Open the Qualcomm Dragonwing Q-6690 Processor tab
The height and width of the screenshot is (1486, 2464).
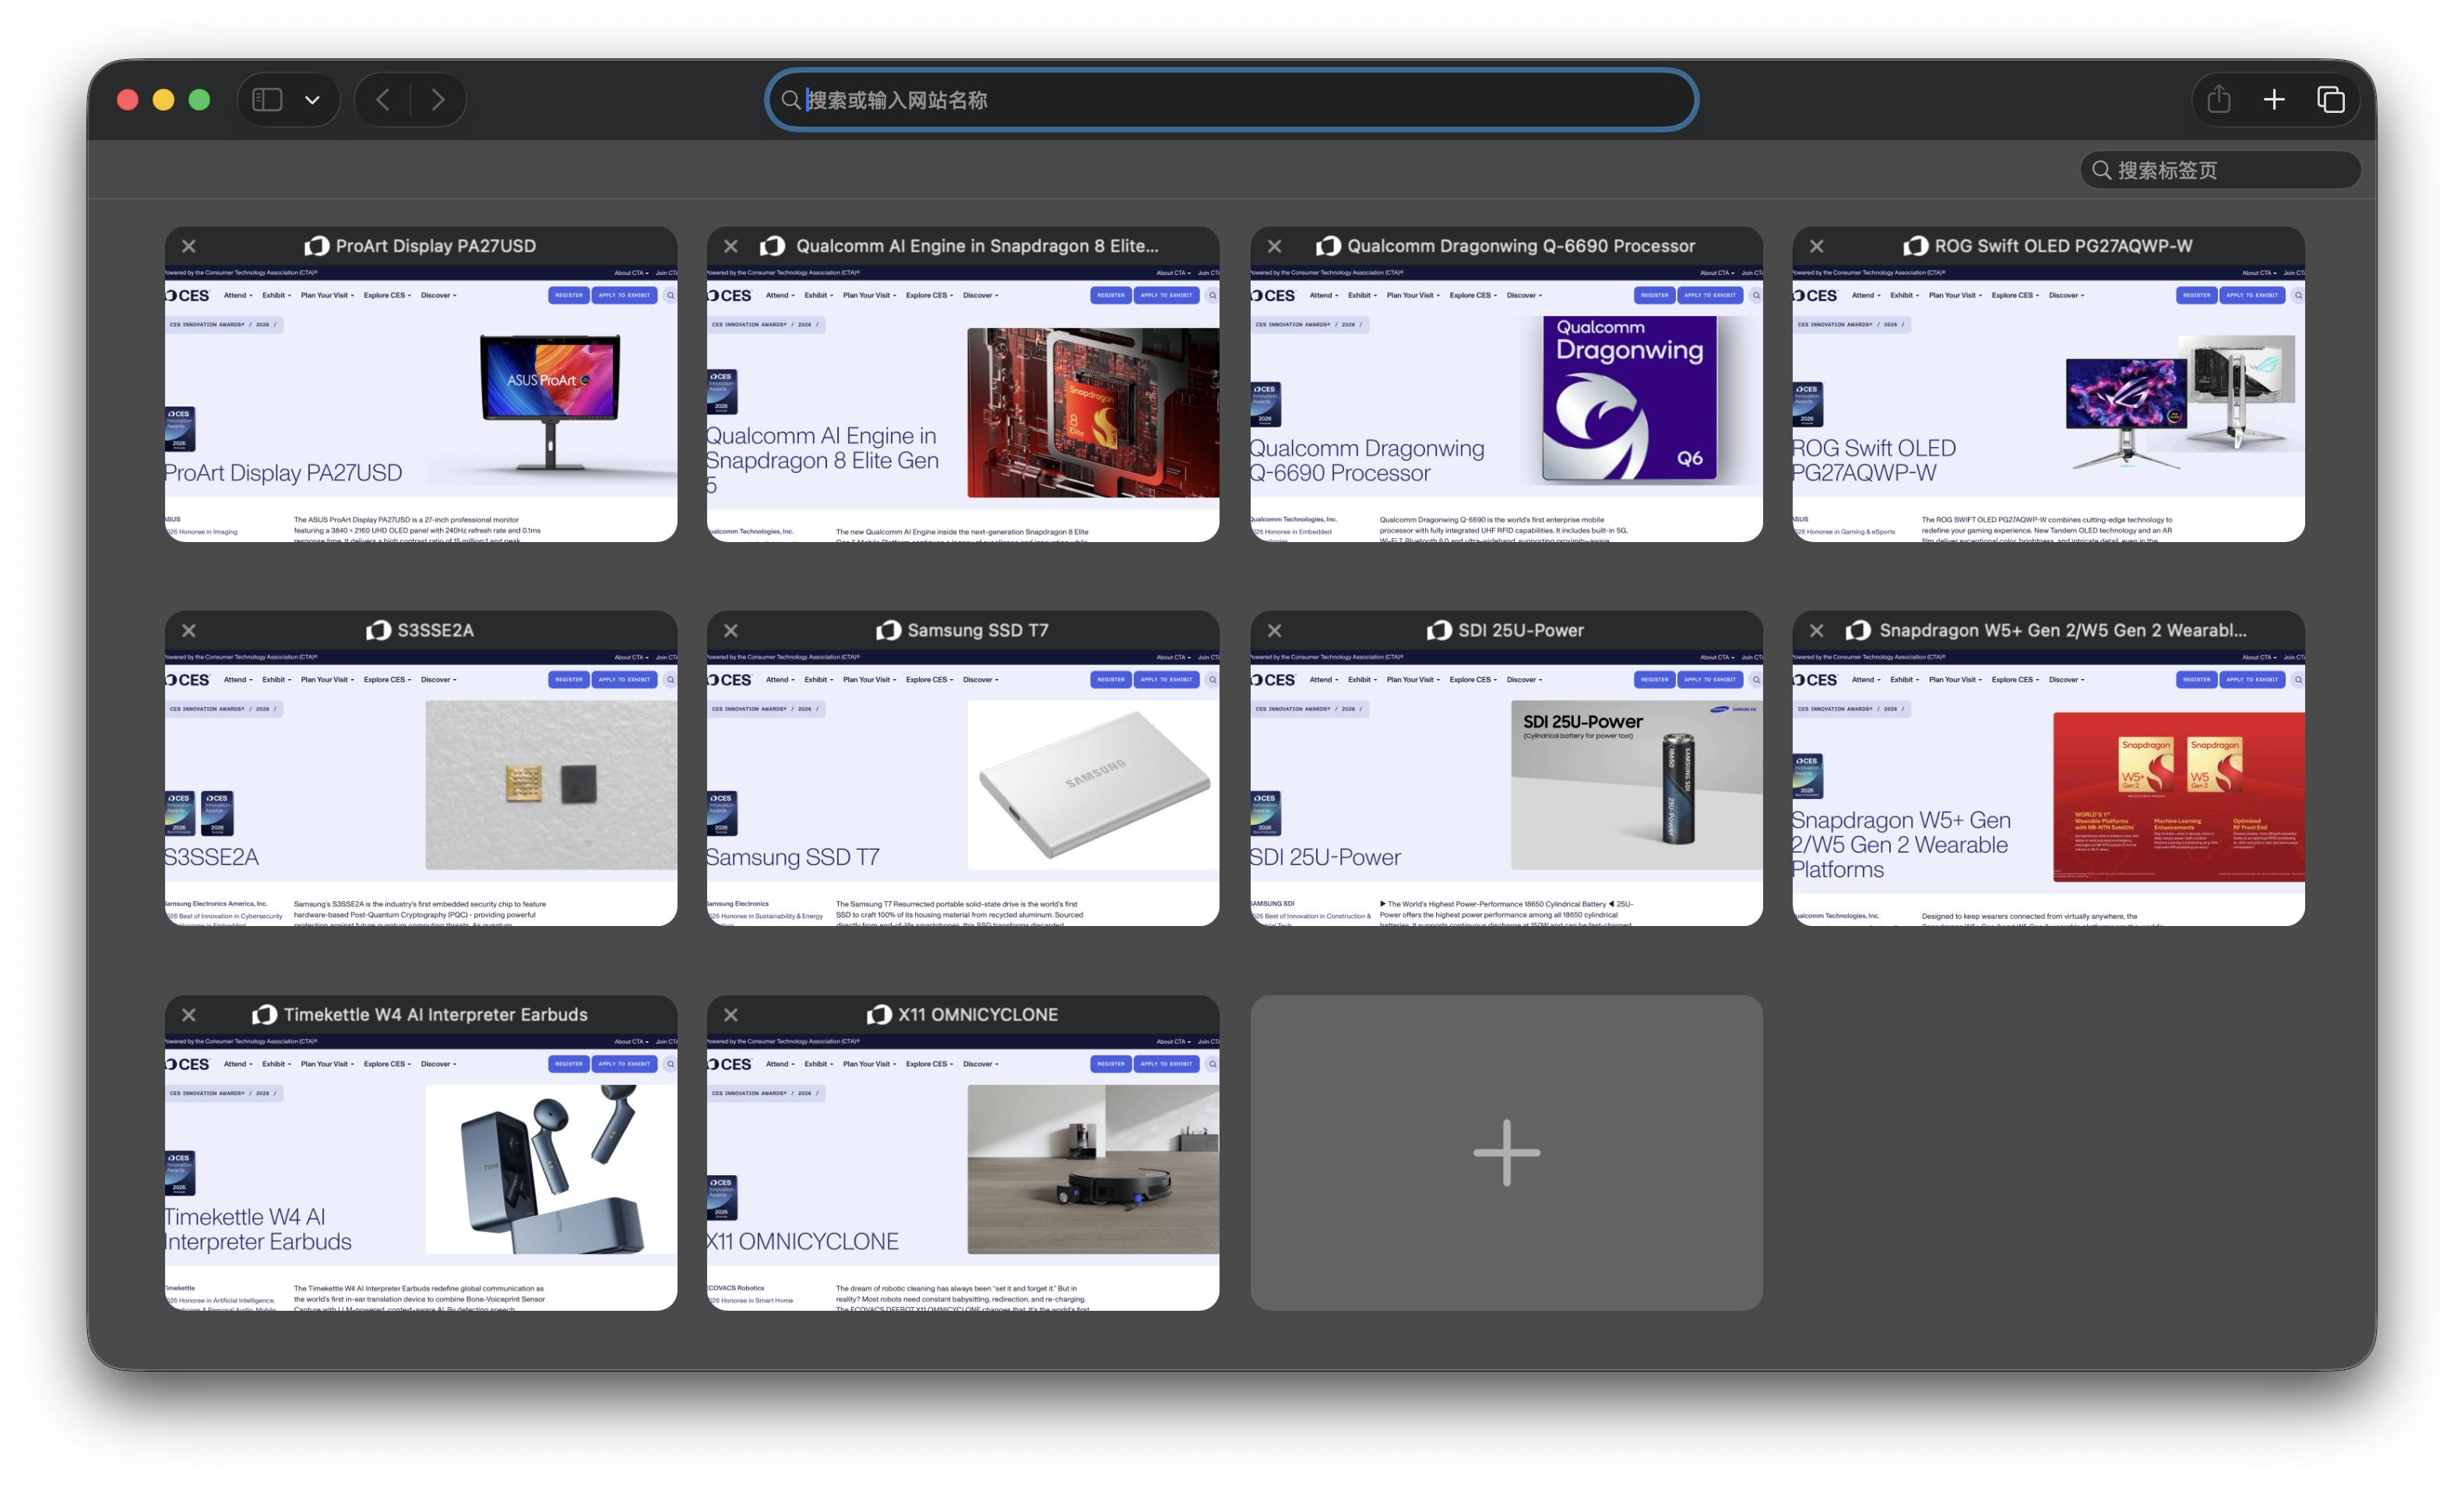(1505, 400)
